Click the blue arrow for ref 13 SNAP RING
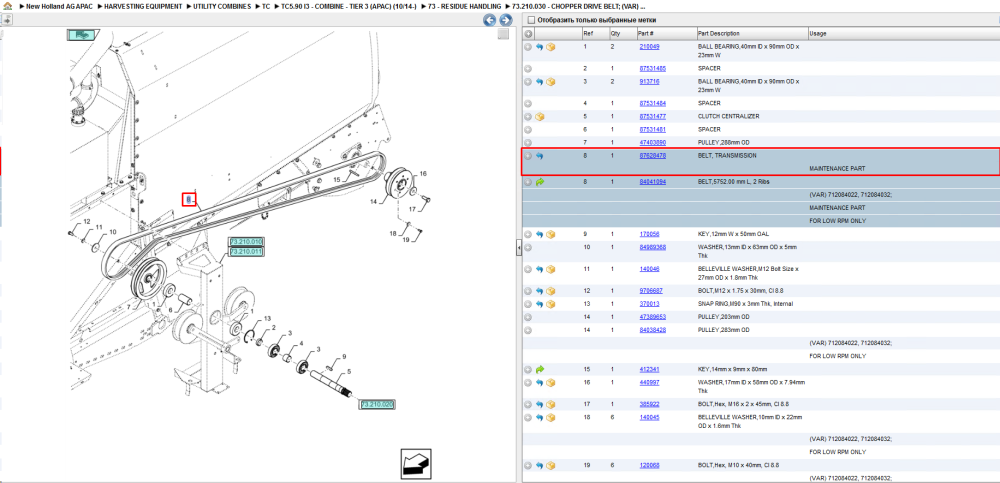This screenshot has height=483, width=1000. [539, 304]
